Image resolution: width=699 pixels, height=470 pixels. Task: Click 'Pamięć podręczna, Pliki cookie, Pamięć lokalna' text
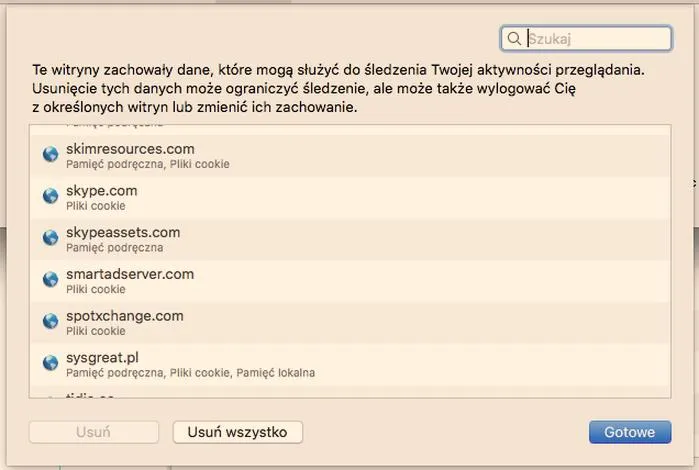click(x=190, y=373)
